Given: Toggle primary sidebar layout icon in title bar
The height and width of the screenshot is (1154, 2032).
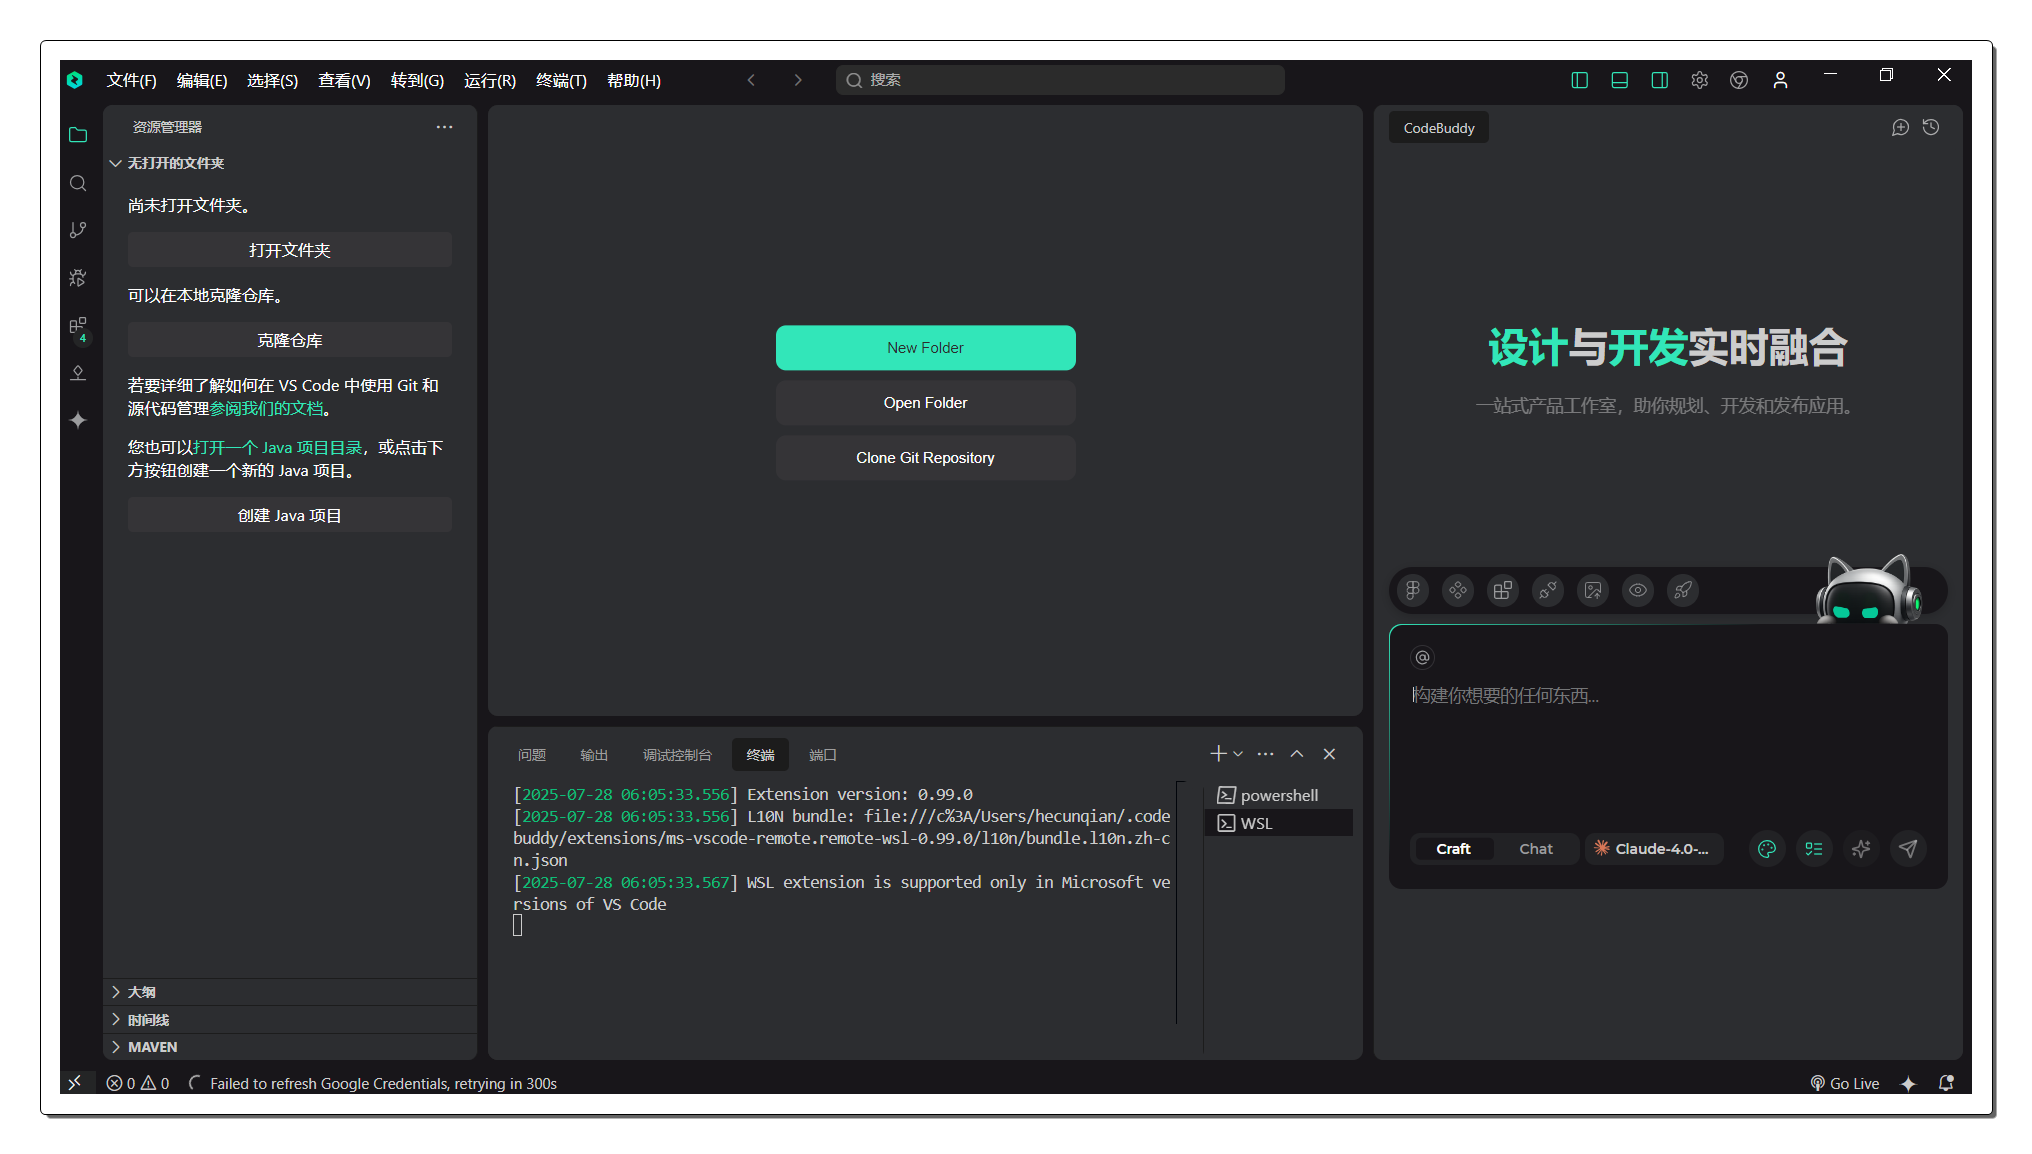Looking at the screenshot, I should pos(1580,80).
